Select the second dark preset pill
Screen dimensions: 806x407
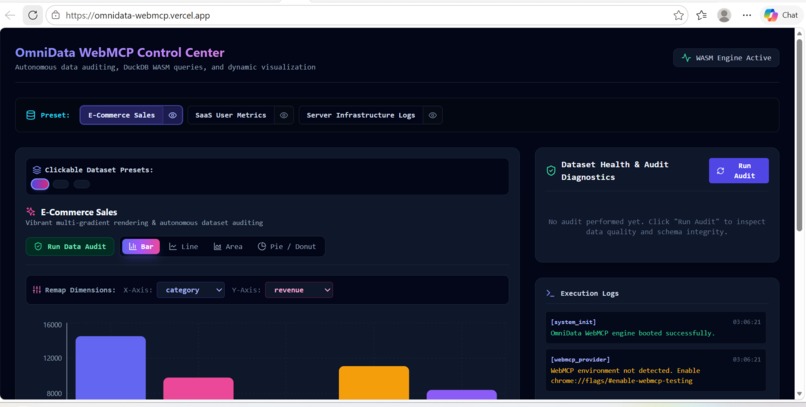point(61,184)
